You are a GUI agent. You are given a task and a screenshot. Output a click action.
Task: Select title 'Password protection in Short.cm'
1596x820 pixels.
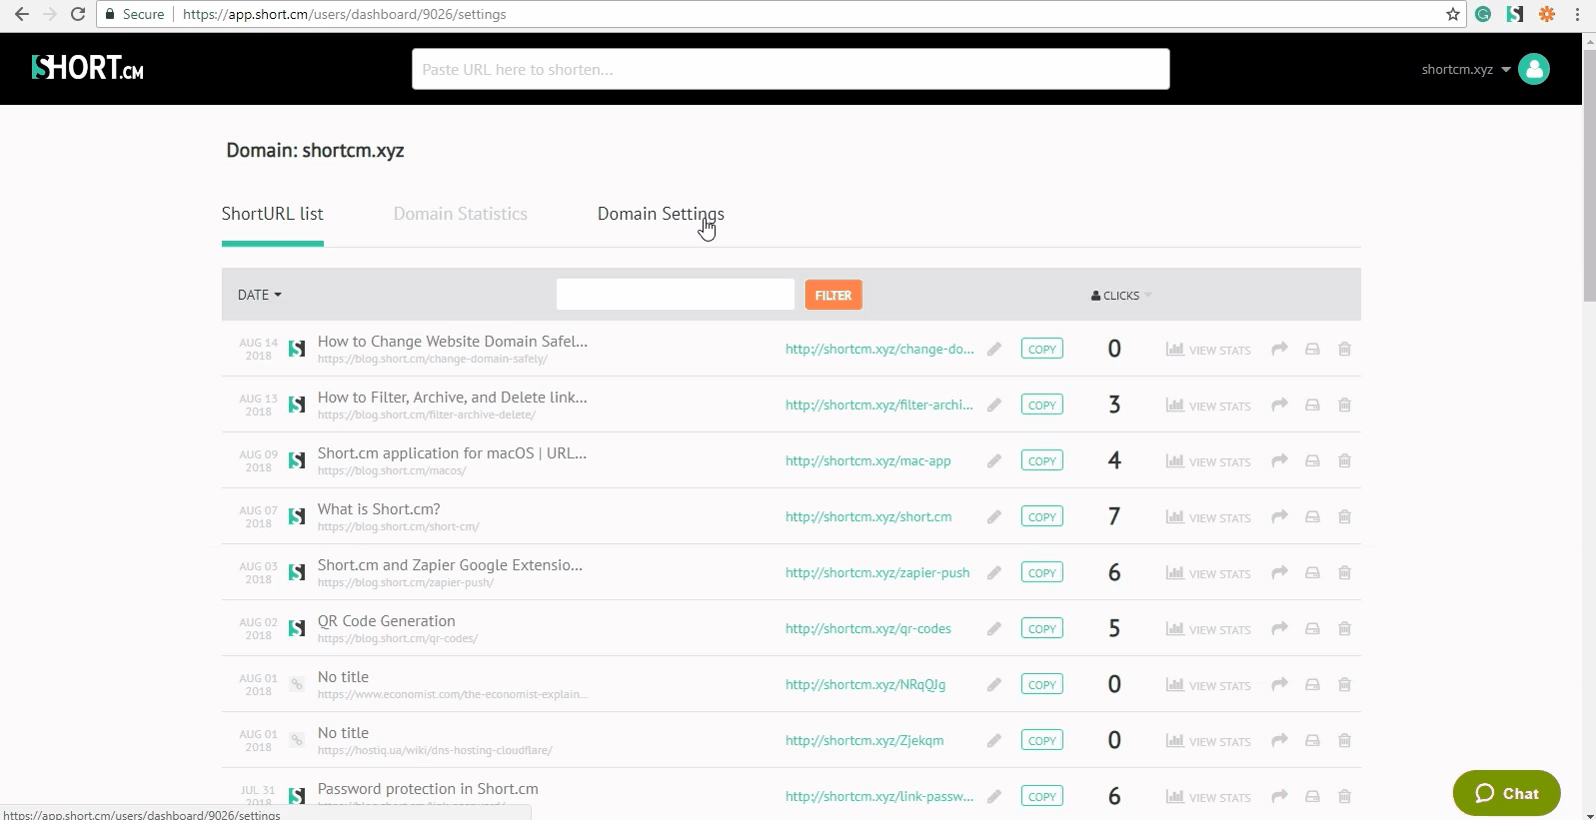pos(428,789)
